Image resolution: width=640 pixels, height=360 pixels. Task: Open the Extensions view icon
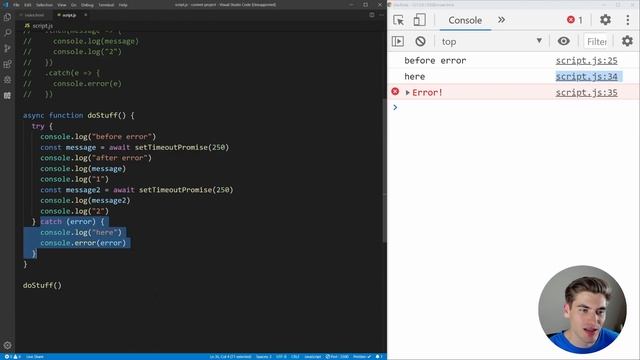(7, 64)
